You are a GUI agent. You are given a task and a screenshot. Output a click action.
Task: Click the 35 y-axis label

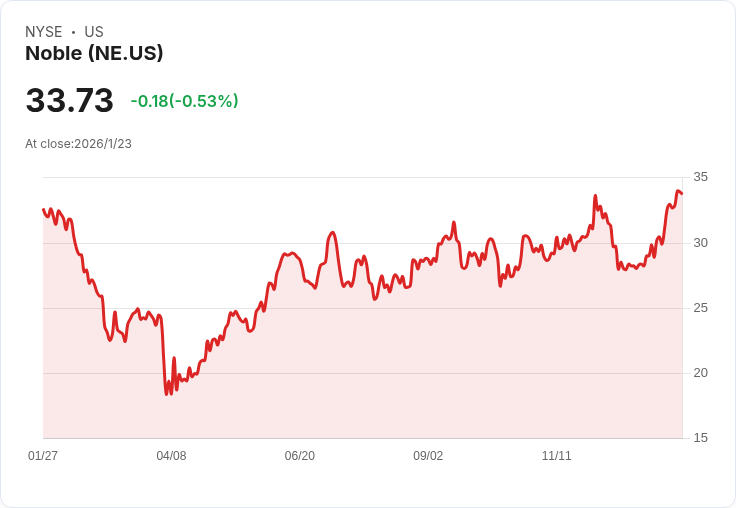700,177
